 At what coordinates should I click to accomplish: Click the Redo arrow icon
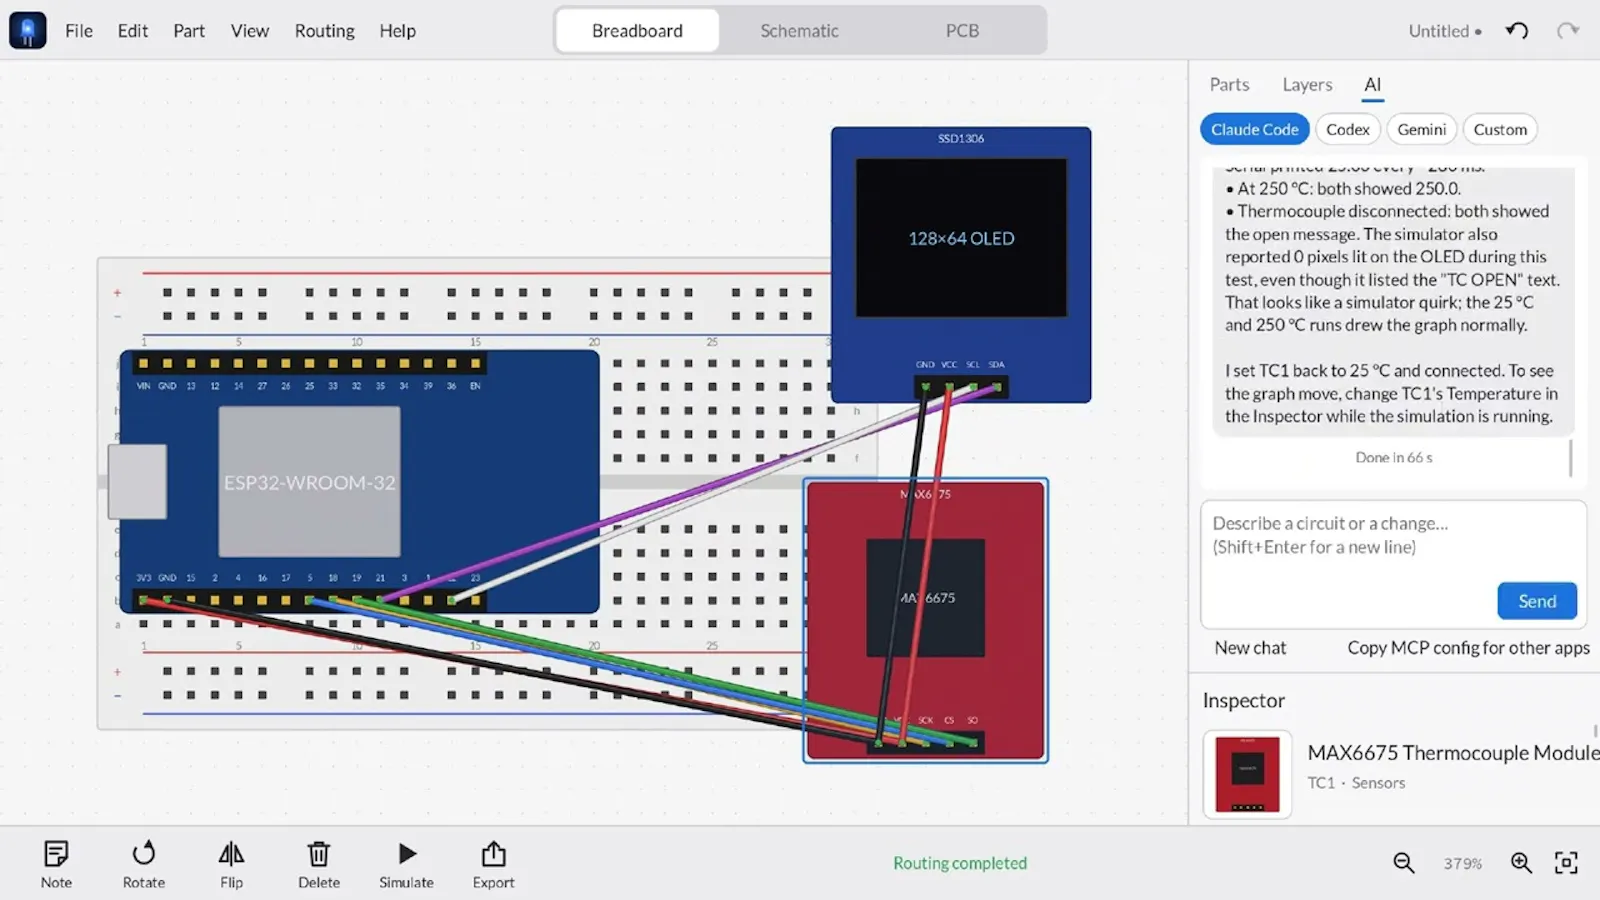1568,30
